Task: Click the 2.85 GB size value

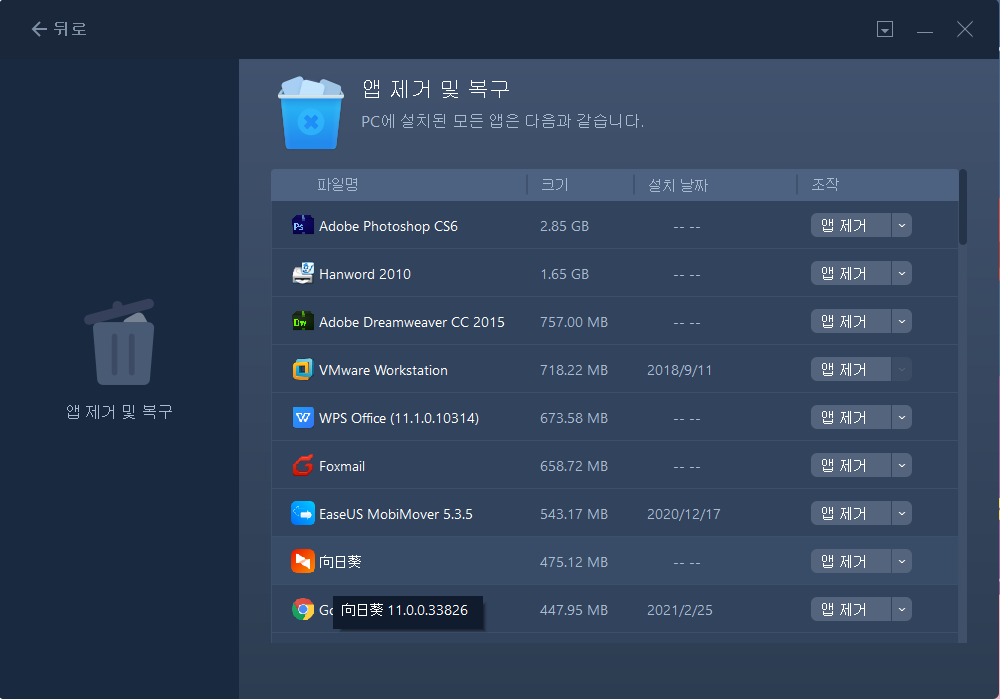Action: point(564,226)
